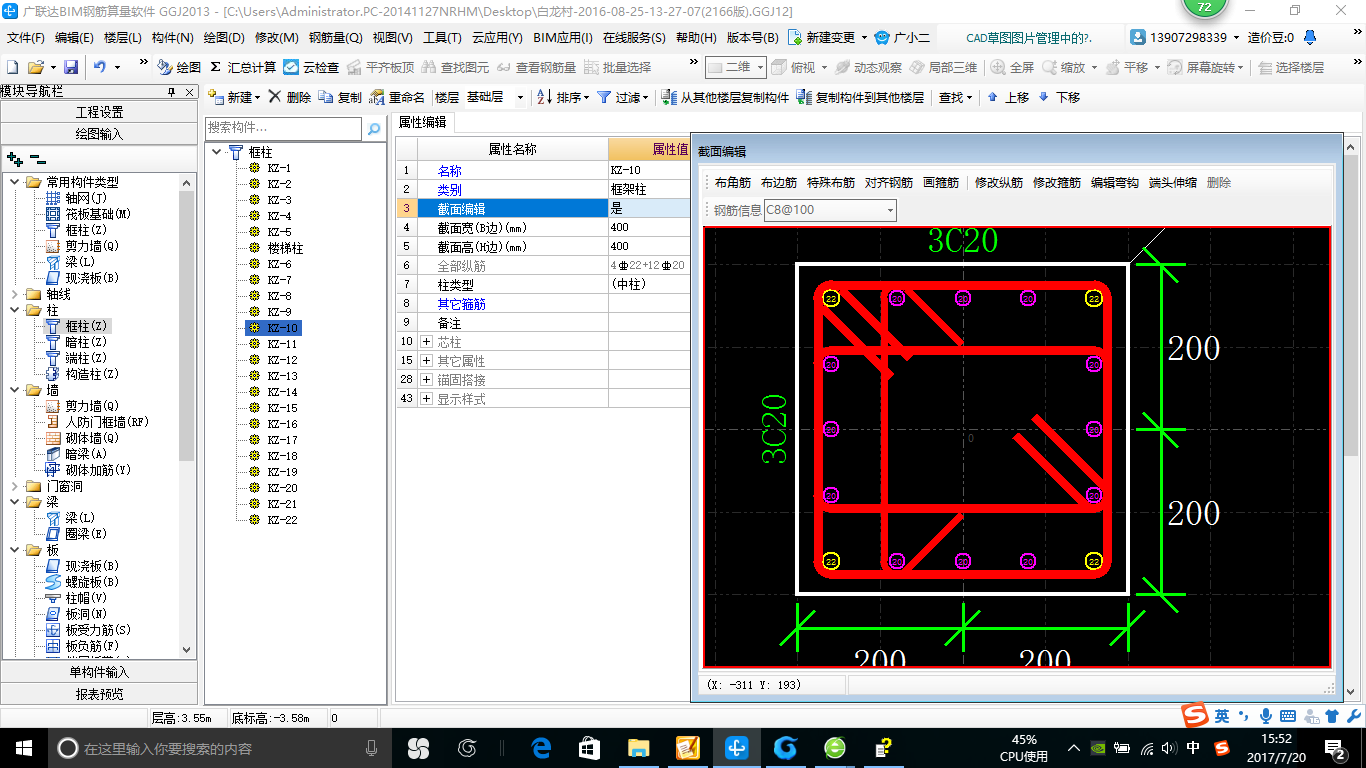Switch to 属性编辑 tab
Image resolution: width=1366 pixels, height=768 pixels.
(x=422, y=122)
